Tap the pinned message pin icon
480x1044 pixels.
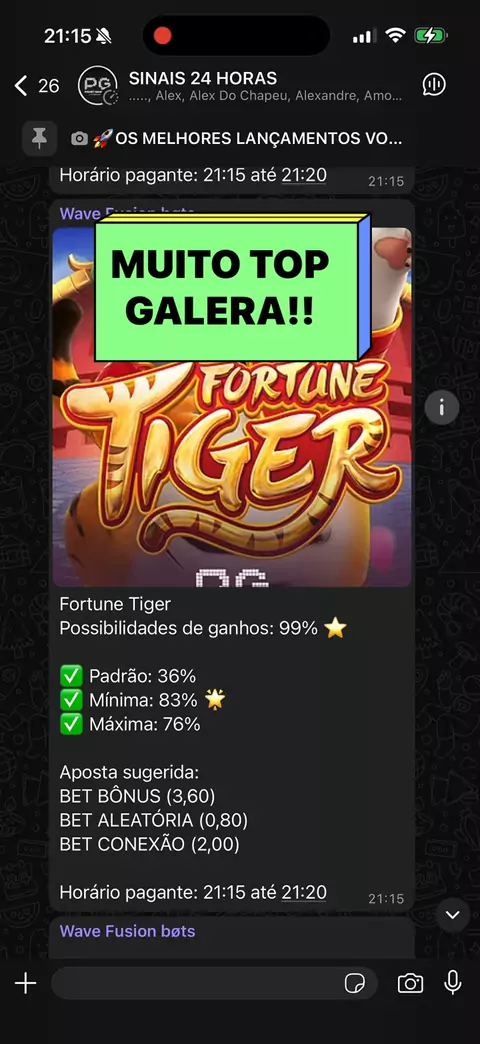click(x=39, y=138)
